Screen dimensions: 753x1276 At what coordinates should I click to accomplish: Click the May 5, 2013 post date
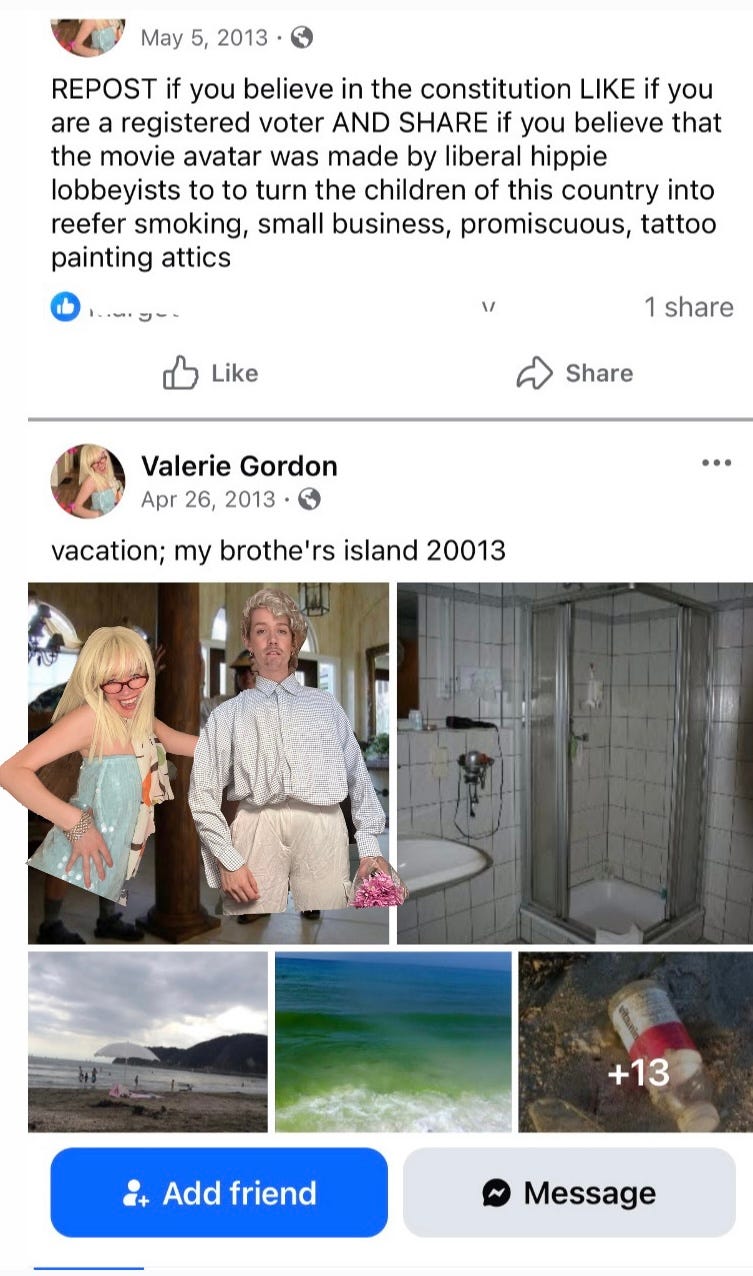(x=204, y=38)
